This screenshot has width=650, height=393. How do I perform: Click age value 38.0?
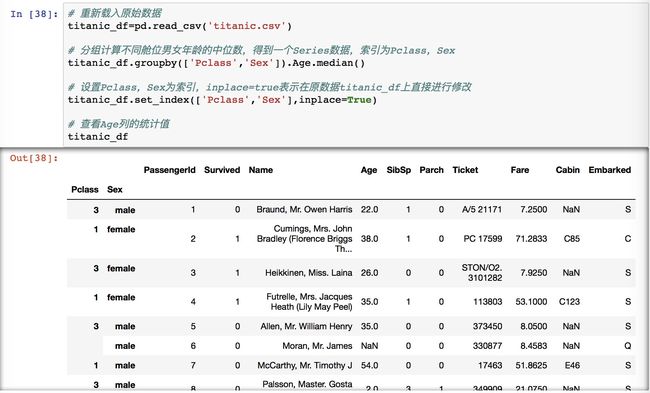pos(369,239)
